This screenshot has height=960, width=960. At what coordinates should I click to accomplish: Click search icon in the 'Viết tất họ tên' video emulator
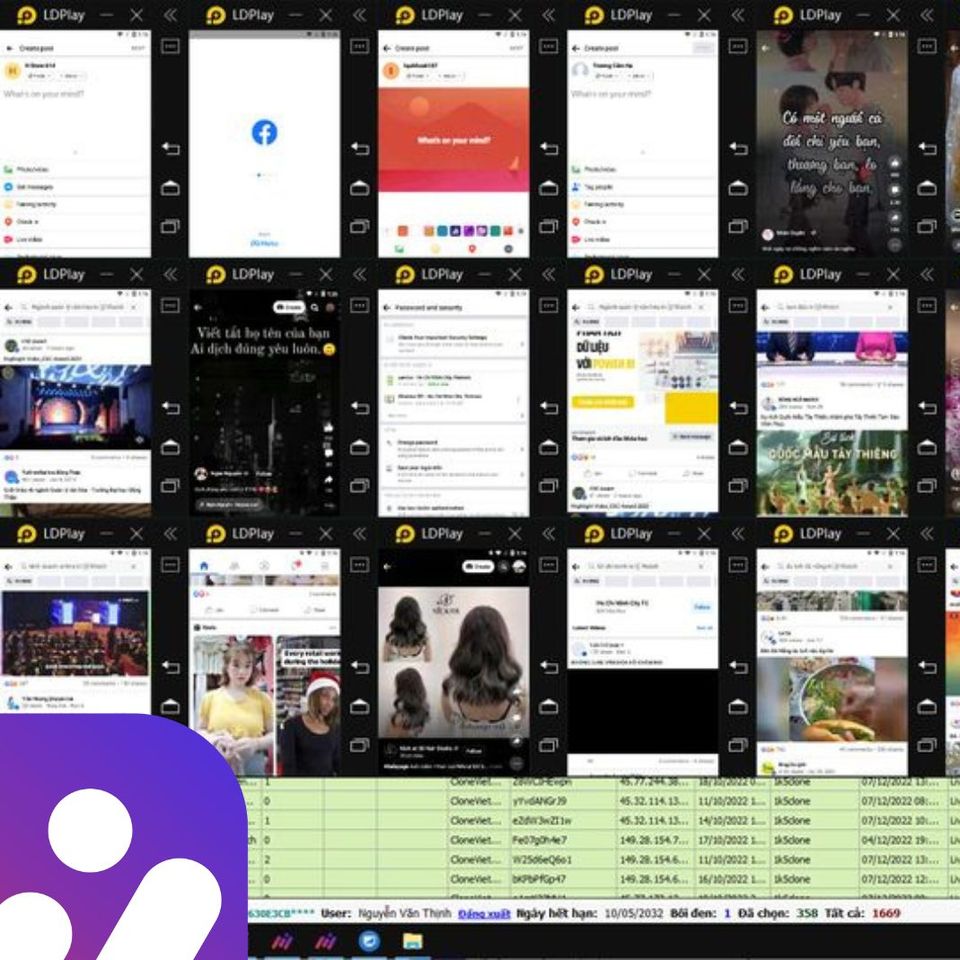[x=314, y=307]
